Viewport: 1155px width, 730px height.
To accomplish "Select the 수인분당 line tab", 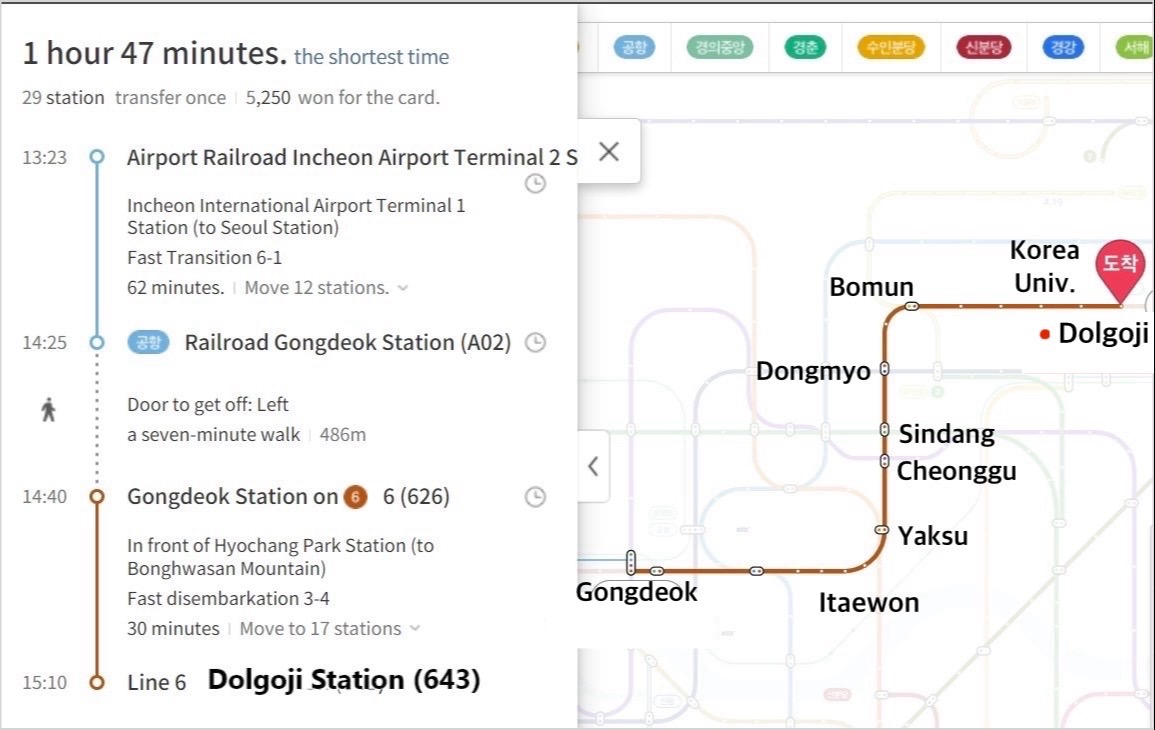I will coord(891,47).
